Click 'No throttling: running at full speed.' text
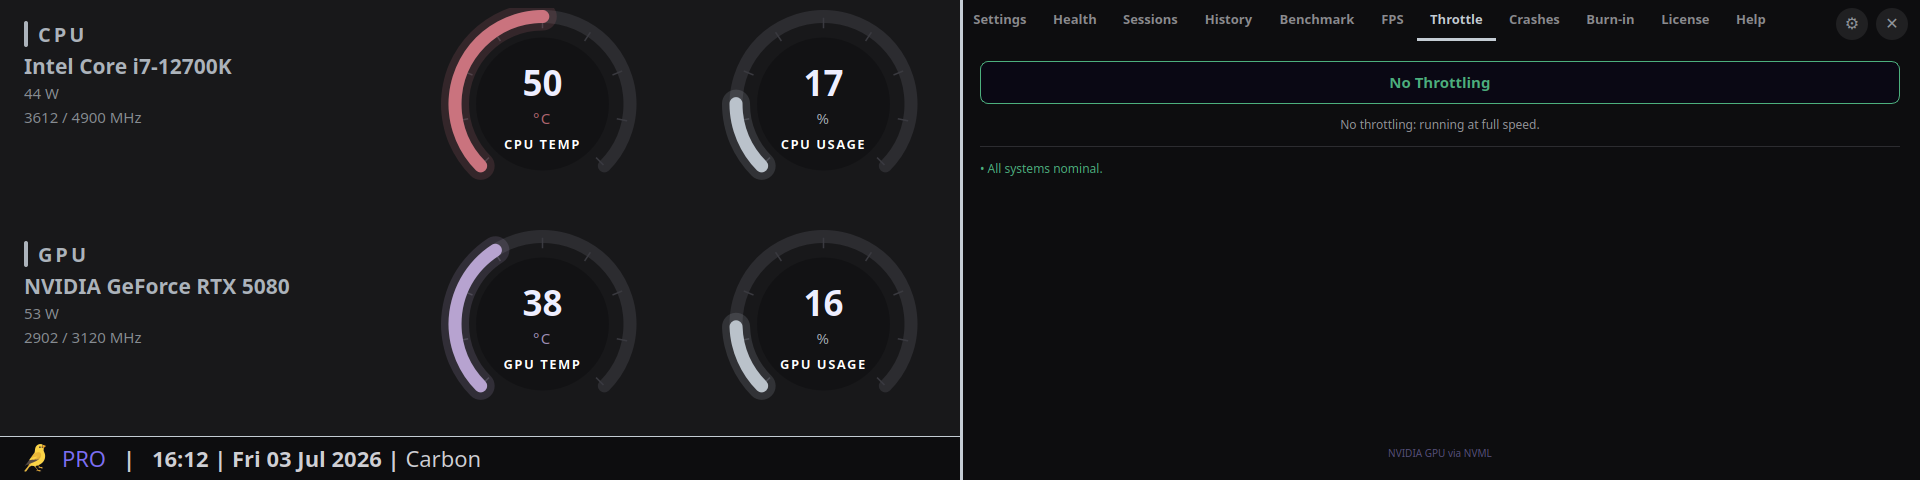The width and height of the screenshot is (1920, 480). click(x=1439, y=125)
